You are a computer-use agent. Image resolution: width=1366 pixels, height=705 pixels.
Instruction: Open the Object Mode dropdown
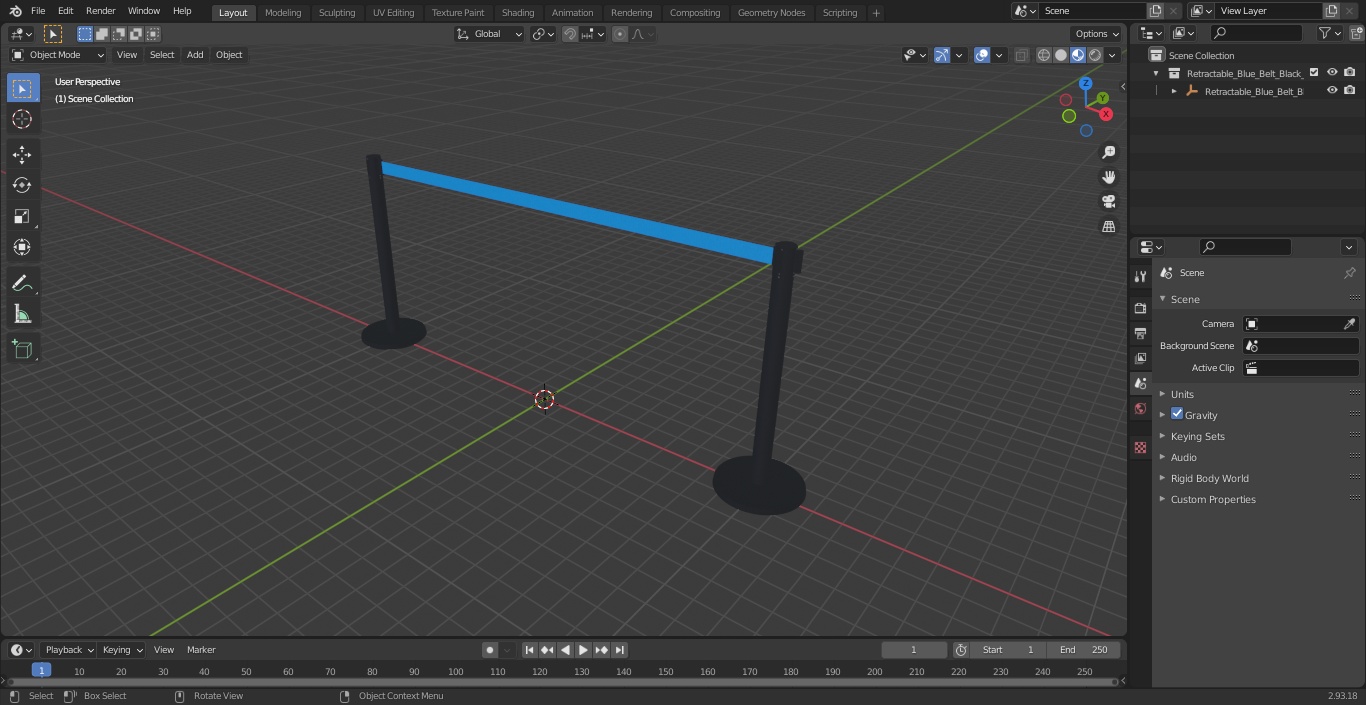[58, 55]
